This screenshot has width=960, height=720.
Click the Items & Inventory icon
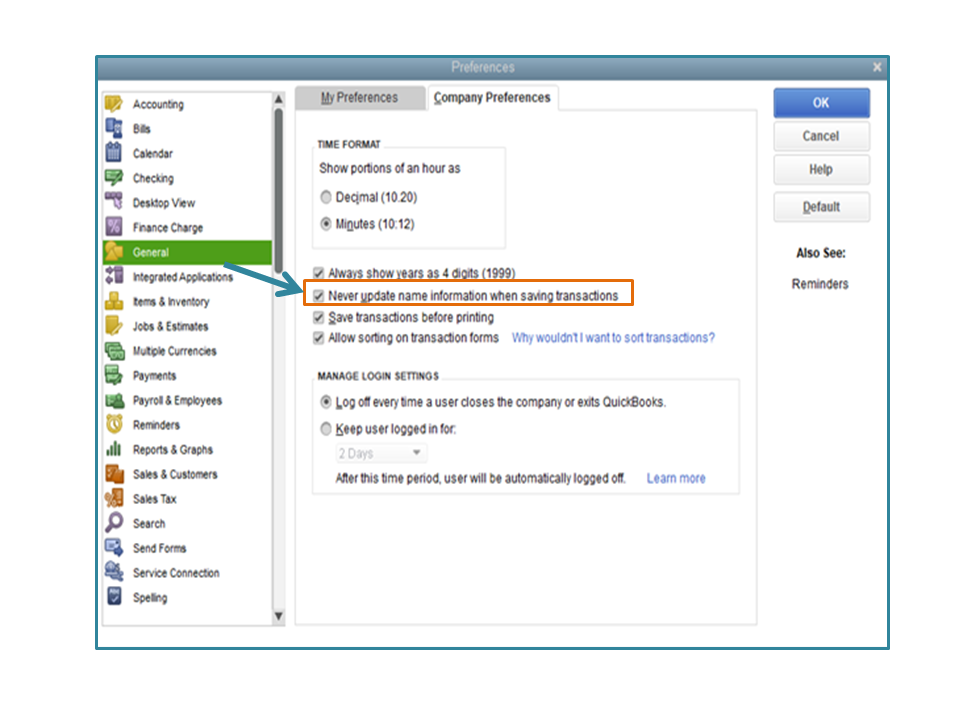point(113,301)
